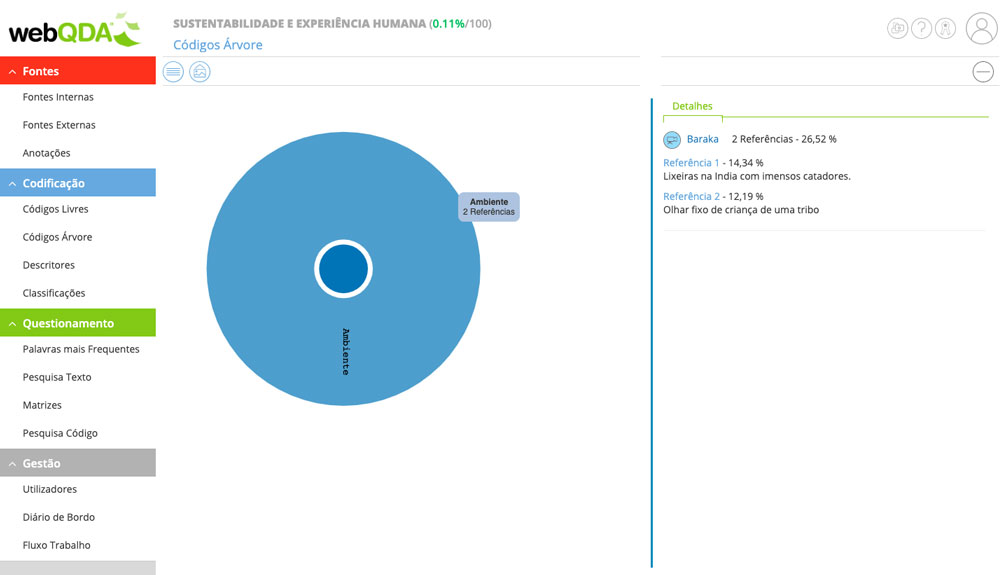Open Fontes Externas
The image size is (1006, 575).
(59, 125)
